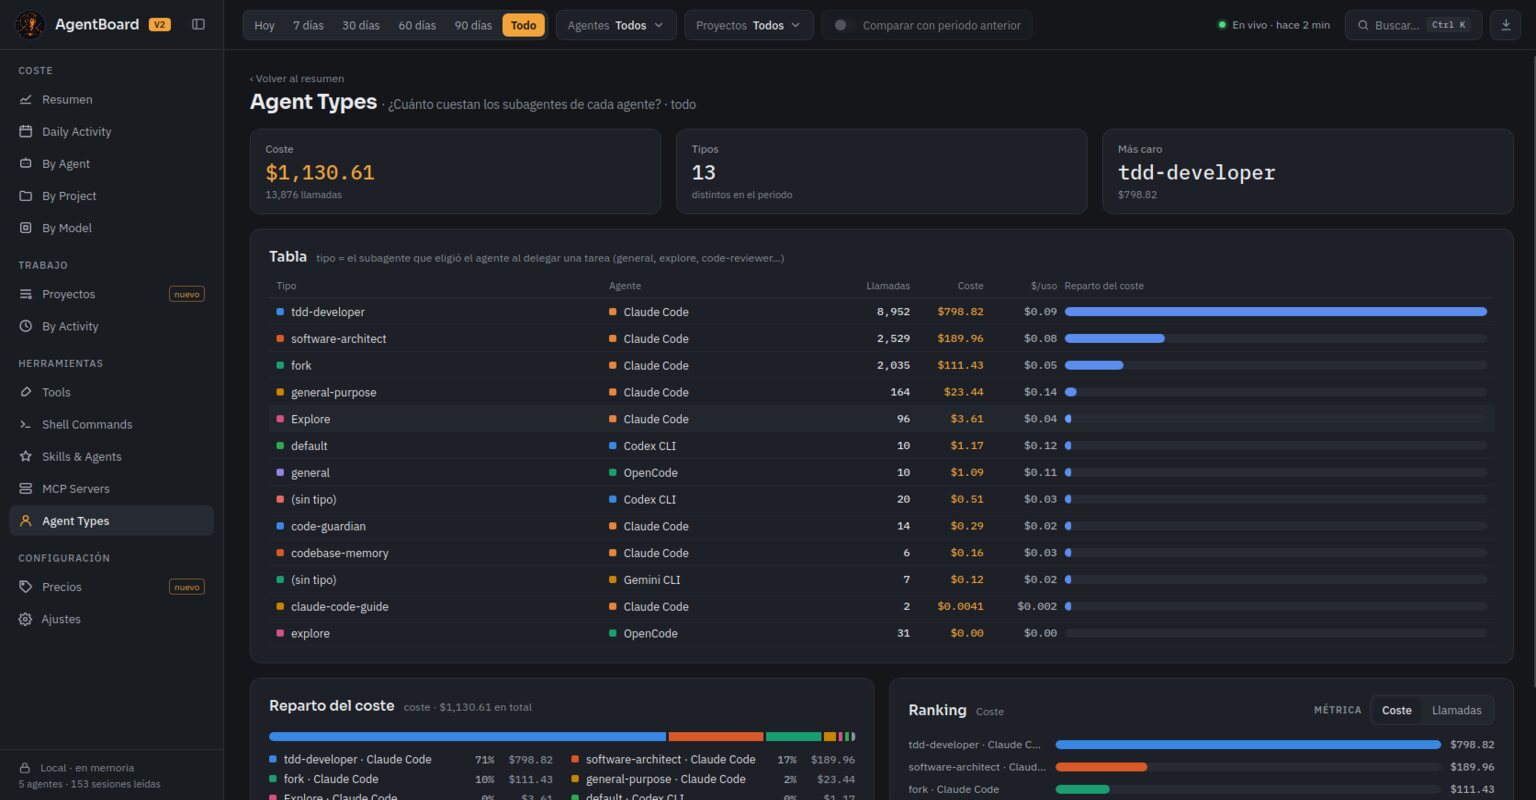Click the By Agent robot icon
1536x800 pixels.
coord(26,164)
